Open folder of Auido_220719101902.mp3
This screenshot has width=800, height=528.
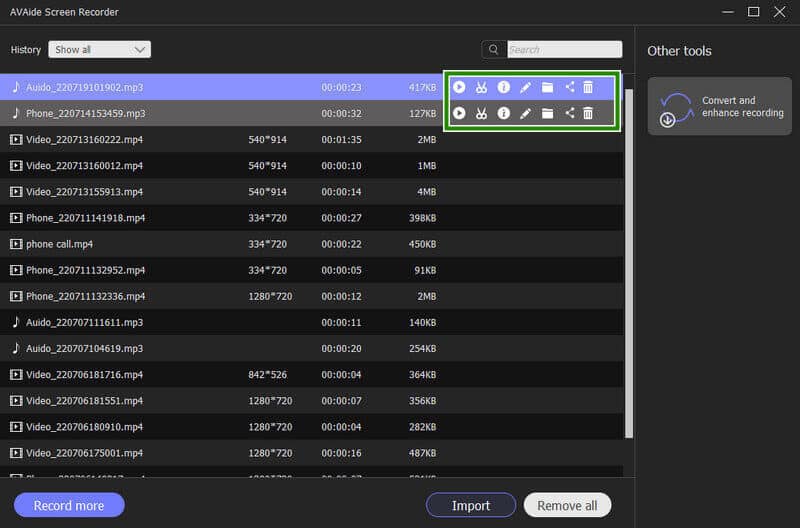pos(548,87)
